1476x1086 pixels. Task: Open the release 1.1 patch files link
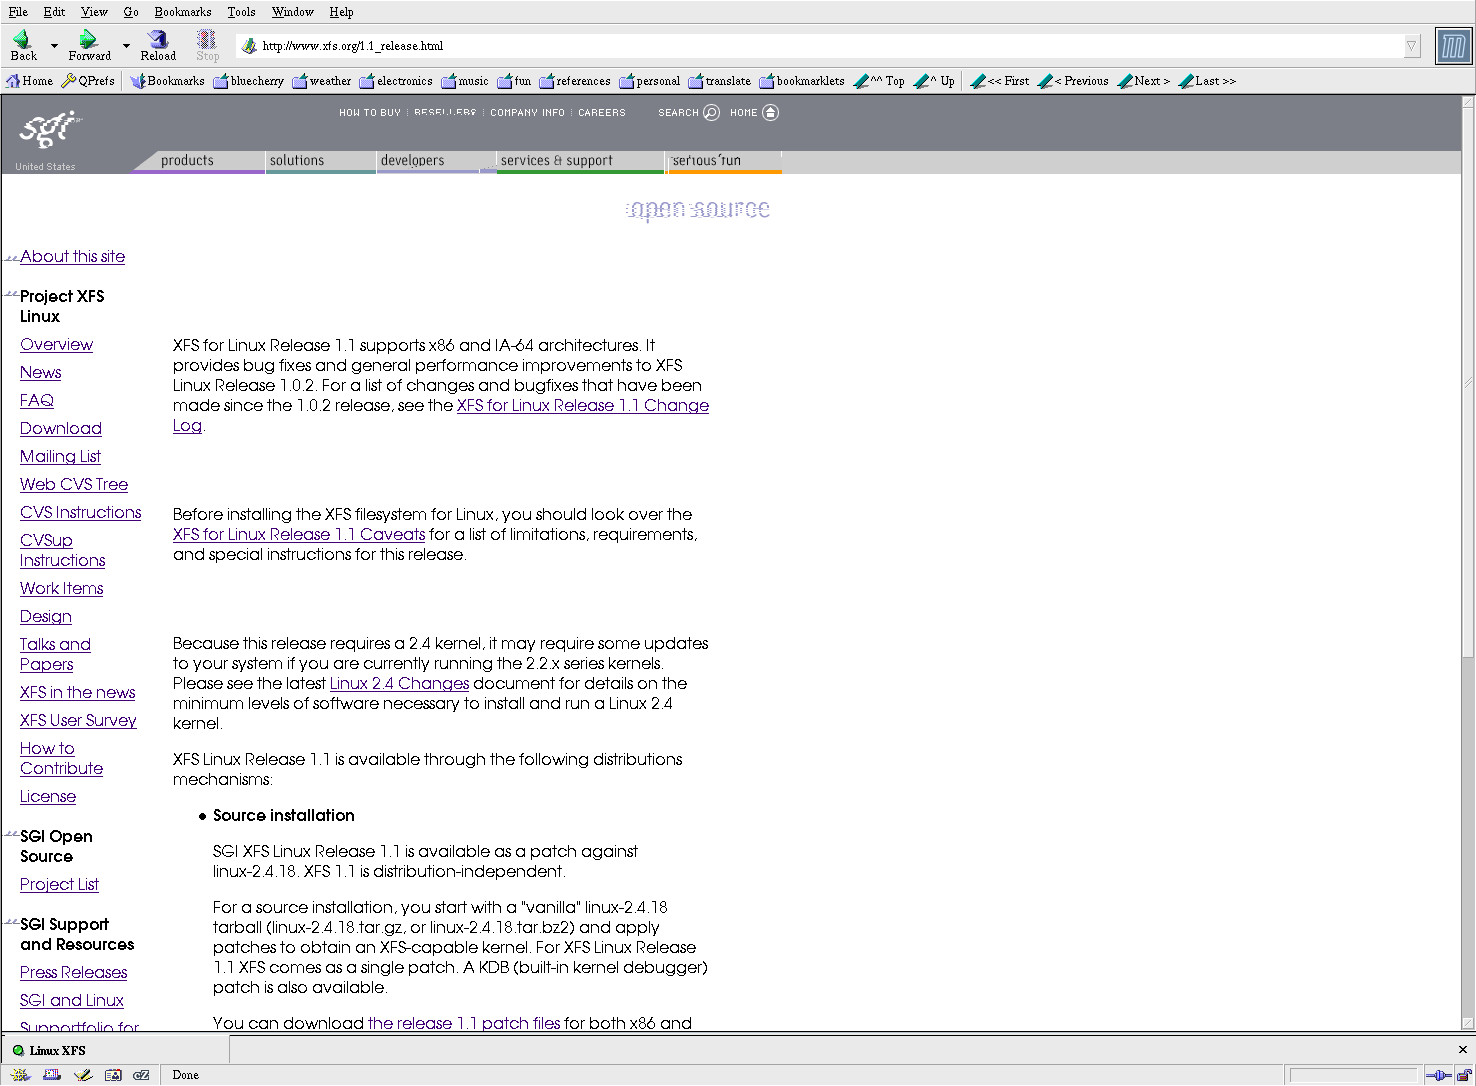tap(464, 1023)
